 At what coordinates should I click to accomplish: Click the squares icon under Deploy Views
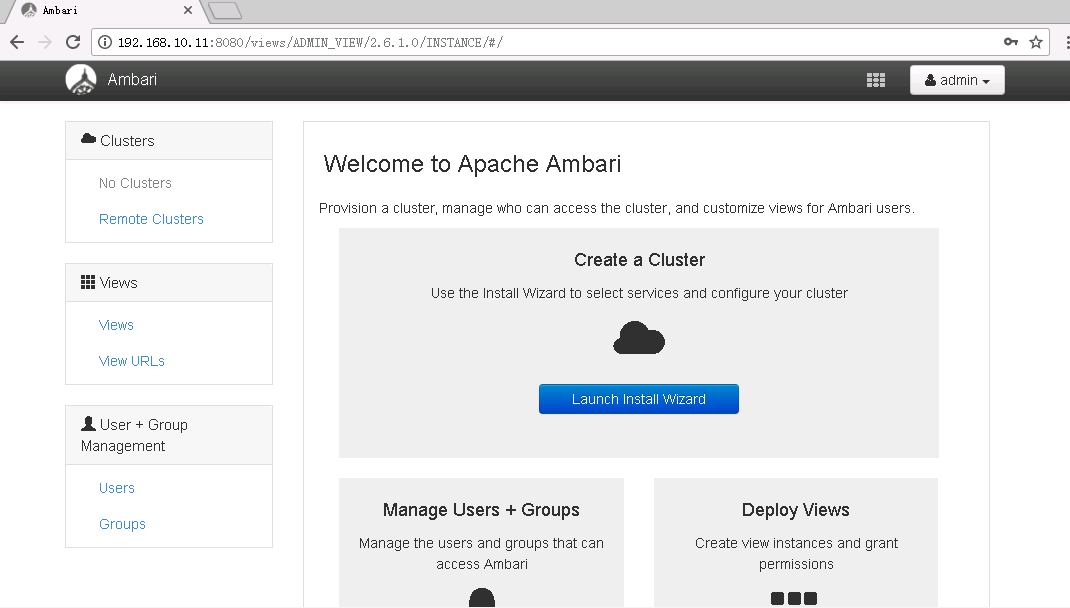(794, 598)
